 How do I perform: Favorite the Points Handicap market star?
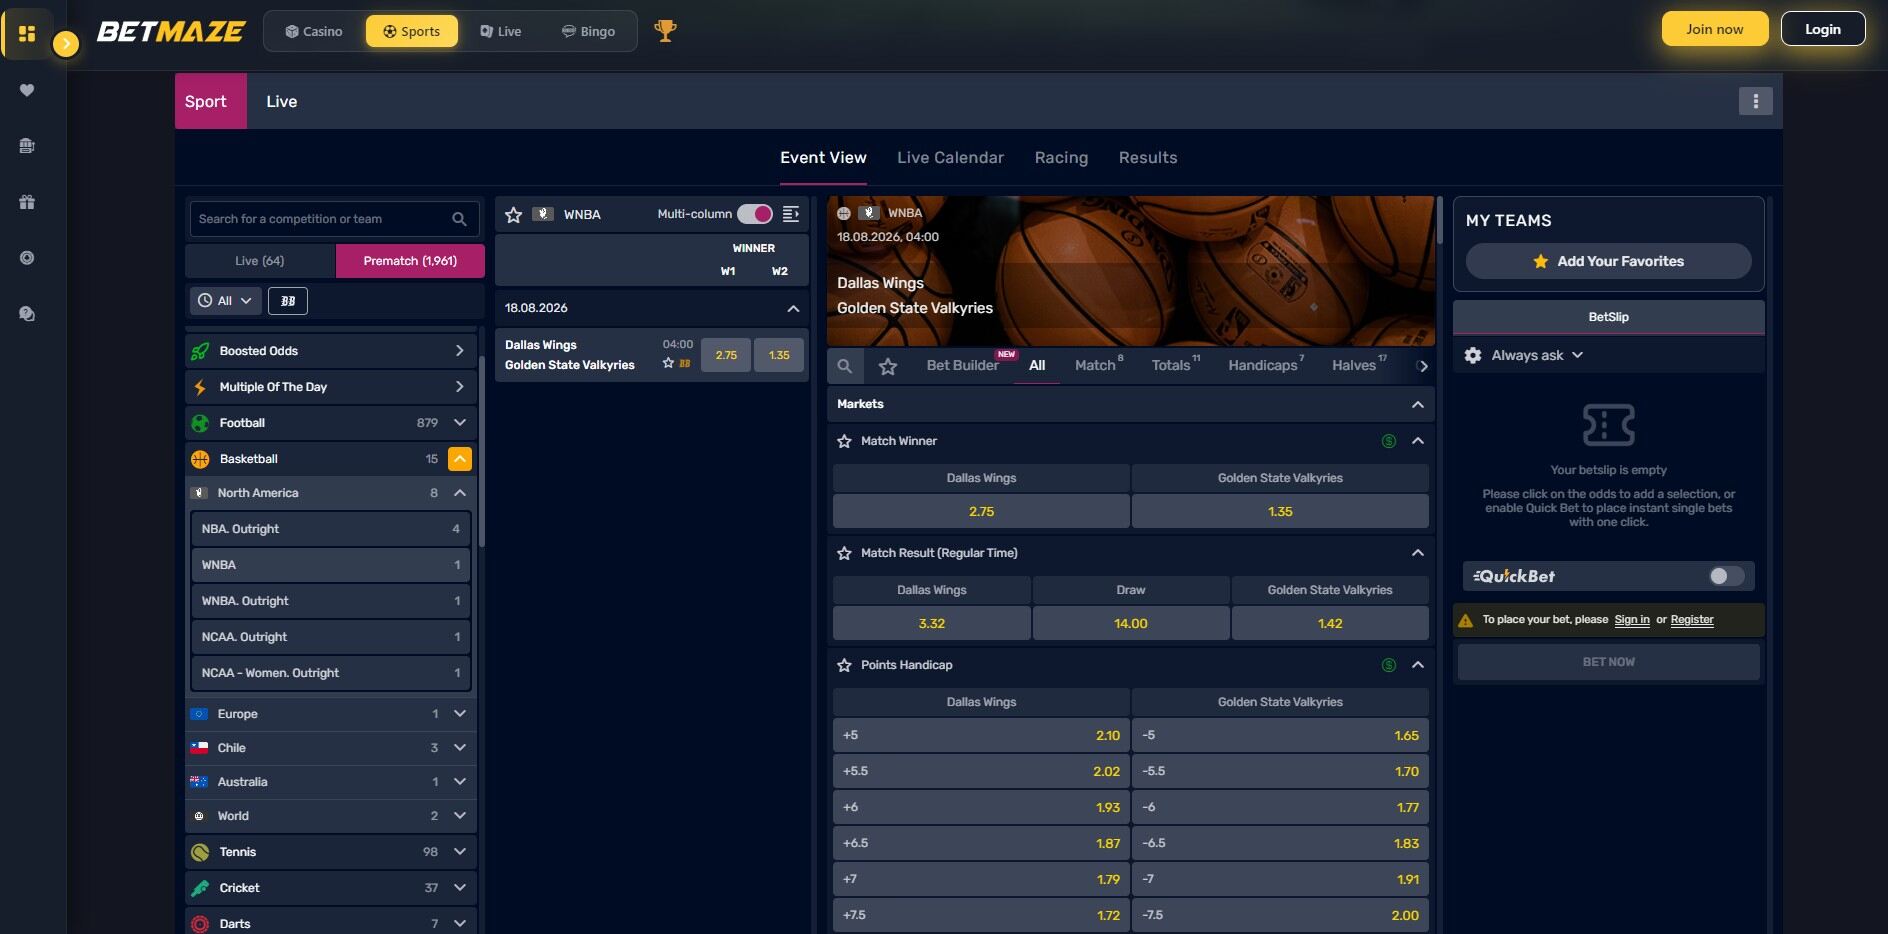point(844,665)
